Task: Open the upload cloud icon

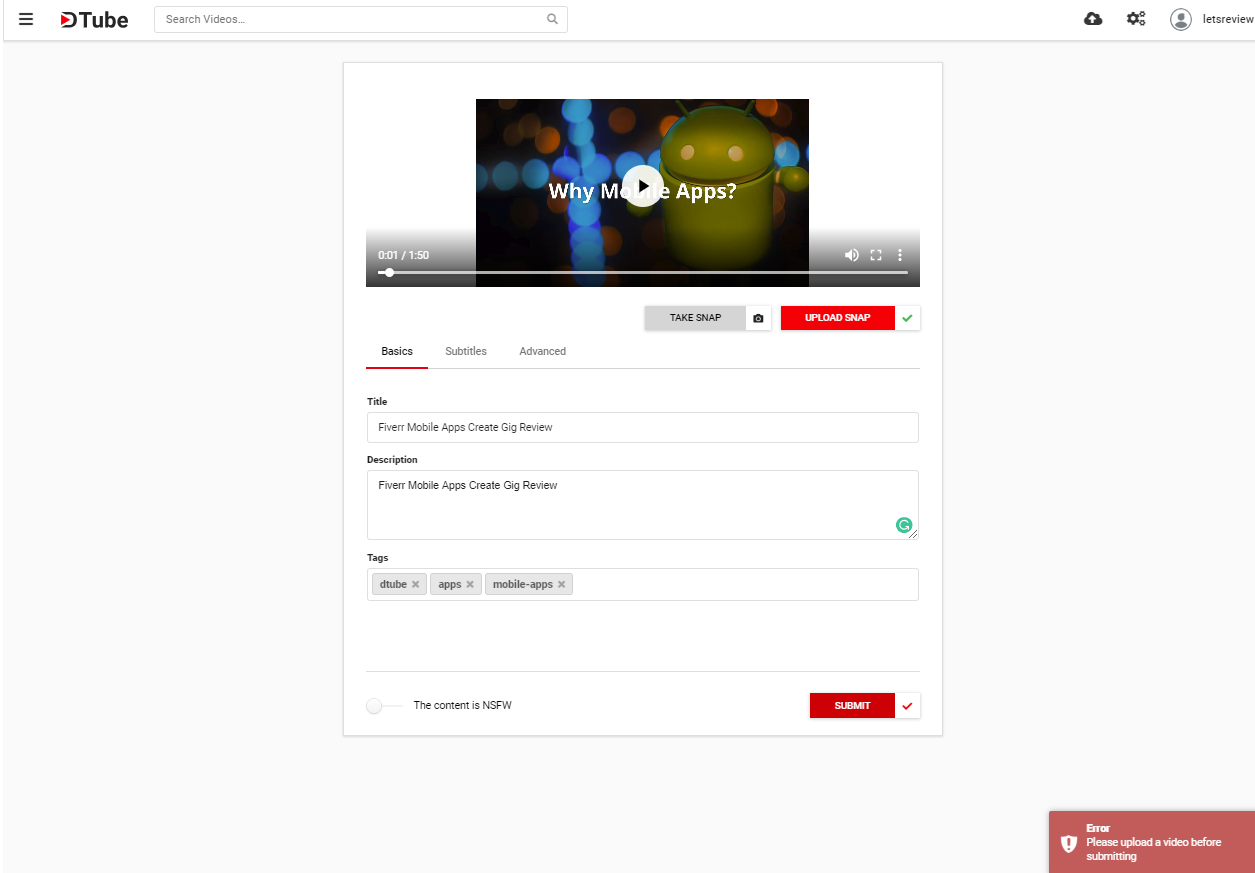Action: point(1093,19)
